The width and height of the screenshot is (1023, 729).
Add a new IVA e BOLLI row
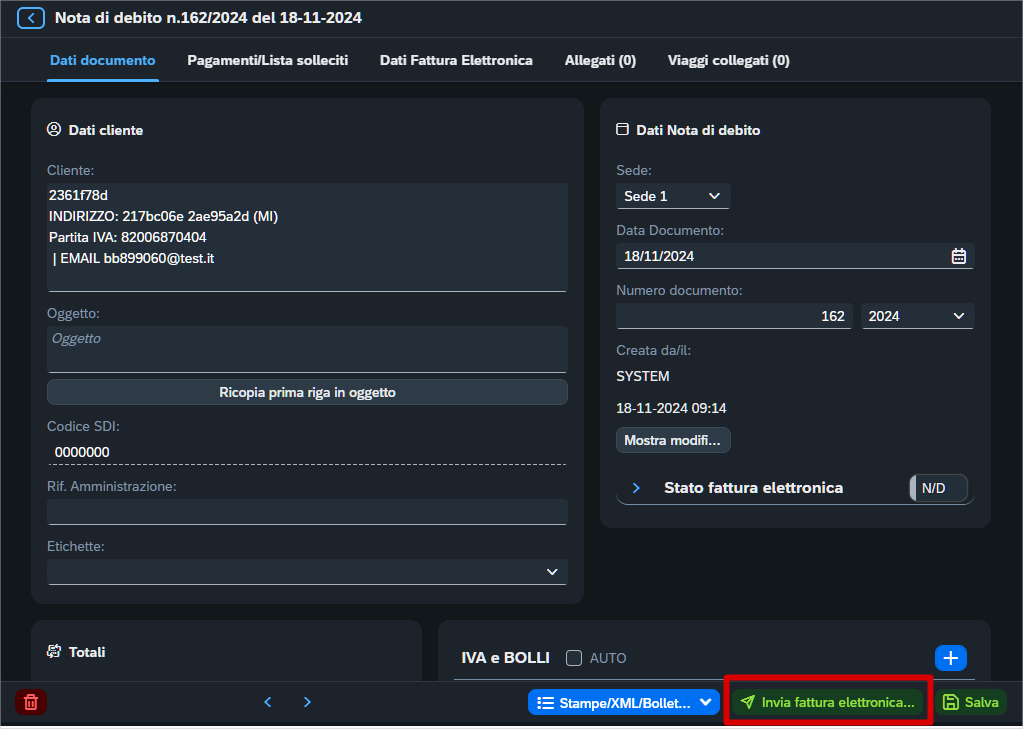click(951, 658)
